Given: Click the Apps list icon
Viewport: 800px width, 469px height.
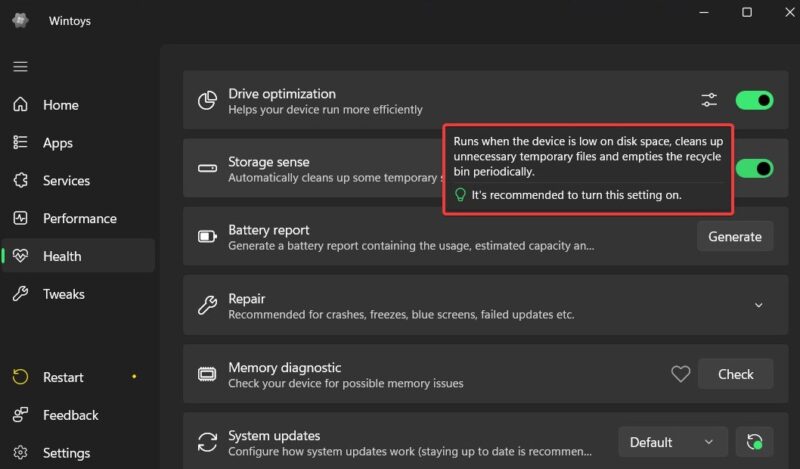Looking at the screenshot, I should pos(20,142).
